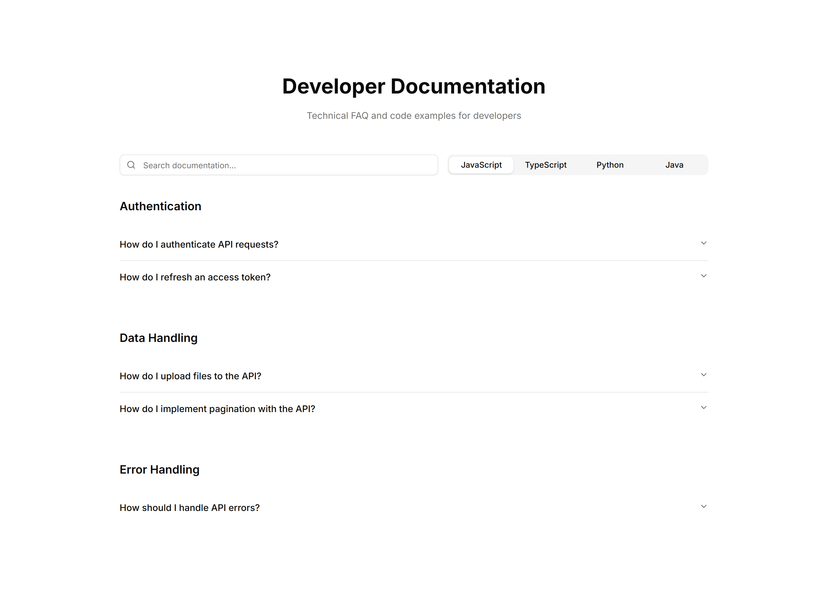Click the 'Technical FAQ and code examples' subtitle
The image size is (828, 597).
click(413, 116)
